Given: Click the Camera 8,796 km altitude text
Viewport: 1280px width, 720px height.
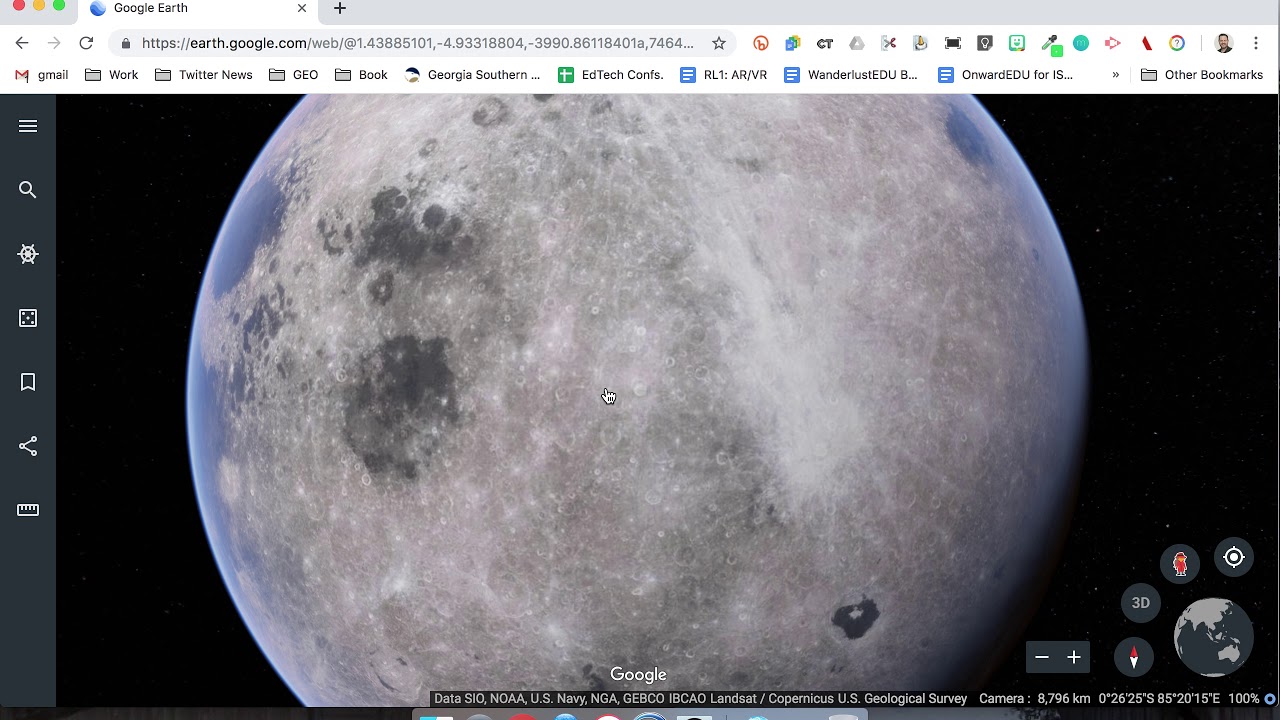Looking at the screenshot, I should (x=1035, y=699).
